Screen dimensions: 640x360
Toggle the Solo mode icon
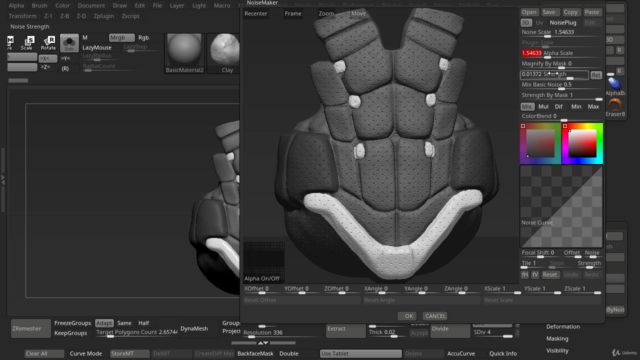pos(69,43)
